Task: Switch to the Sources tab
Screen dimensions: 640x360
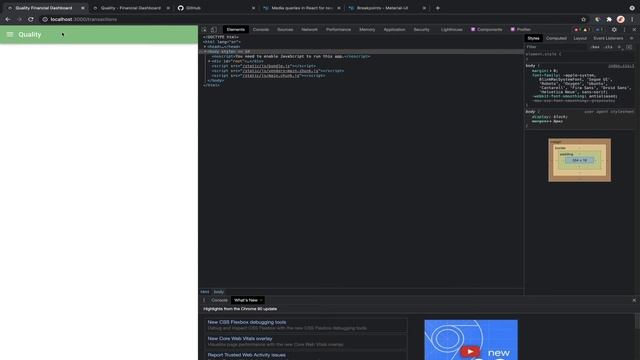Action: coord(285,29)
